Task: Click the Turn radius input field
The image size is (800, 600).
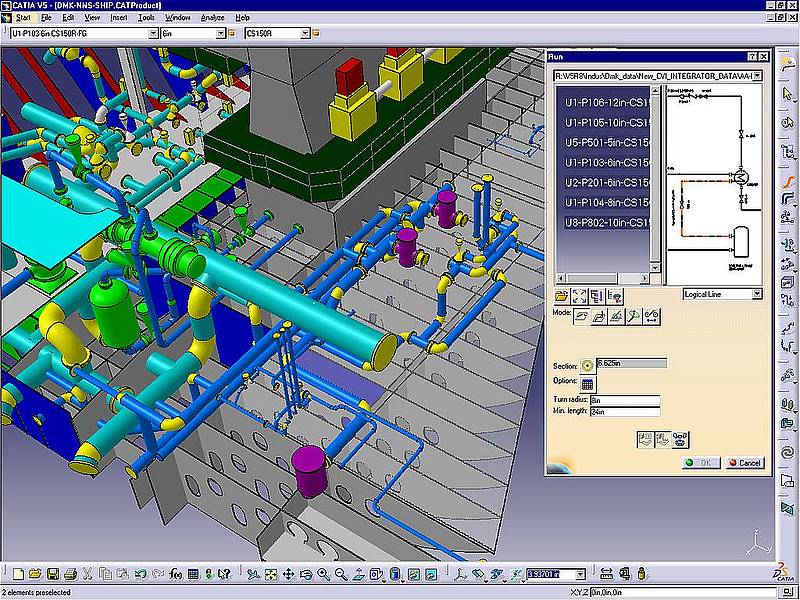Action: [626, 400]
